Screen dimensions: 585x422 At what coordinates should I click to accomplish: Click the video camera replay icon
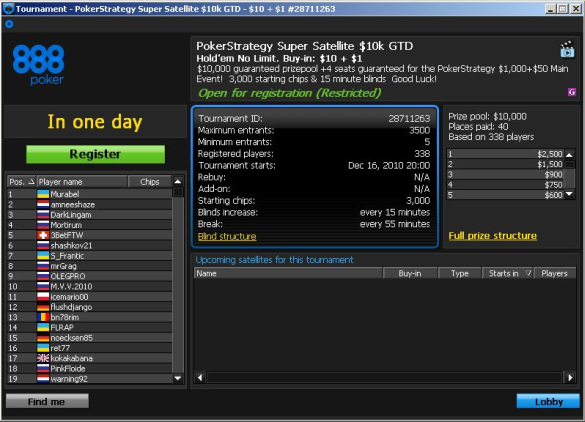pyautogui.click(x=567, y=50)
